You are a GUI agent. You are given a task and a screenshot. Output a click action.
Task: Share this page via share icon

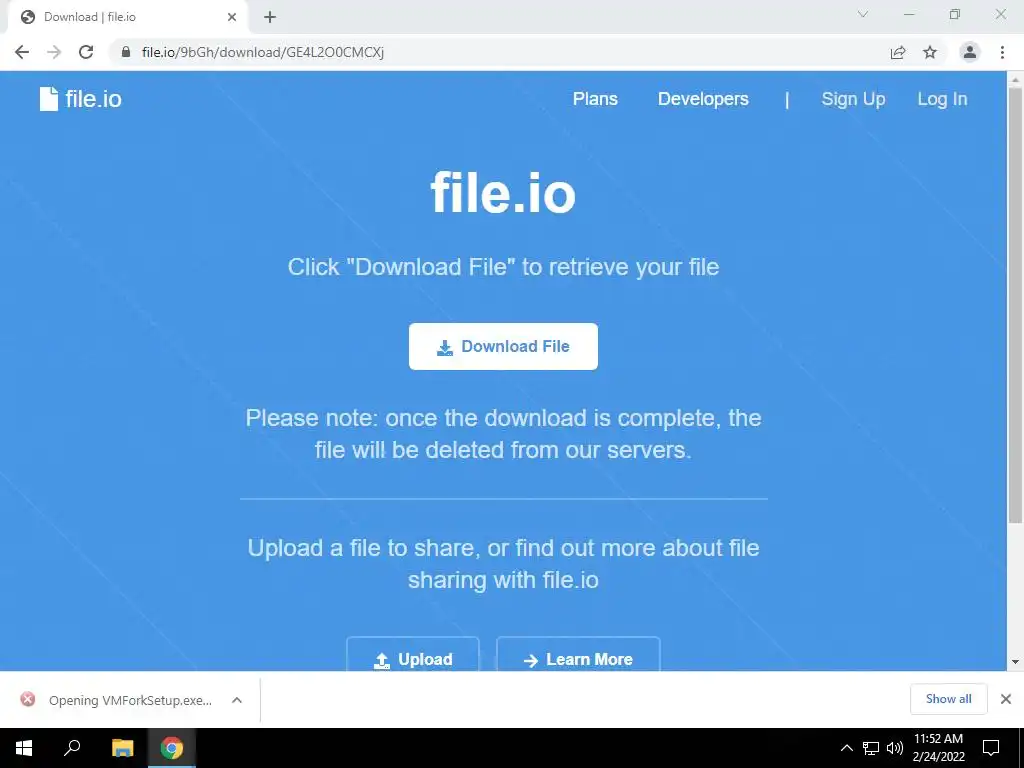click(898, 52)
